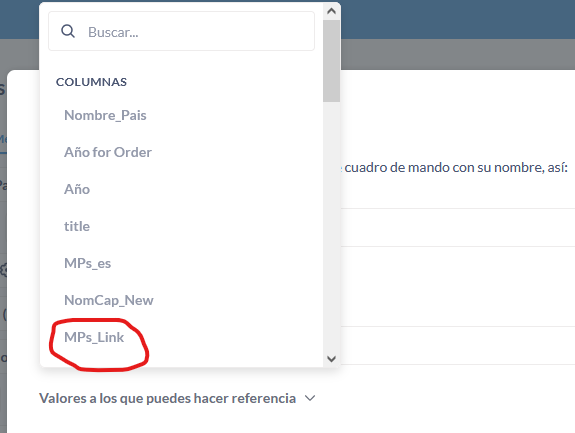Pick the circled MPs_Link column
This screenshot has width=575, height=433.
coord(94,338)
